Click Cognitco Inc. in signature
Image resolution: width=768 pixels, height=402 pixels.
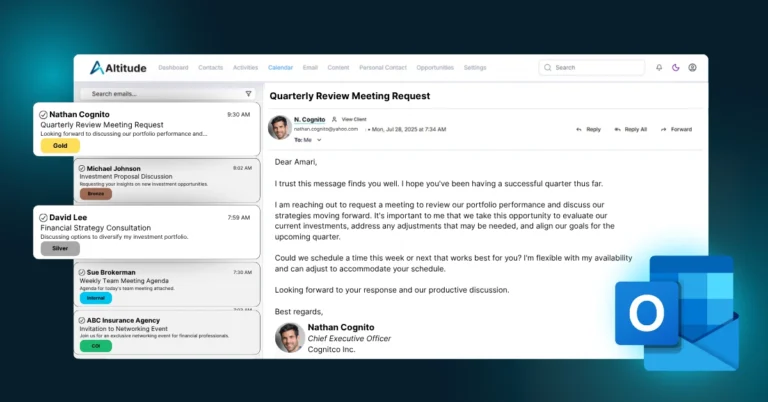point(332,350)
